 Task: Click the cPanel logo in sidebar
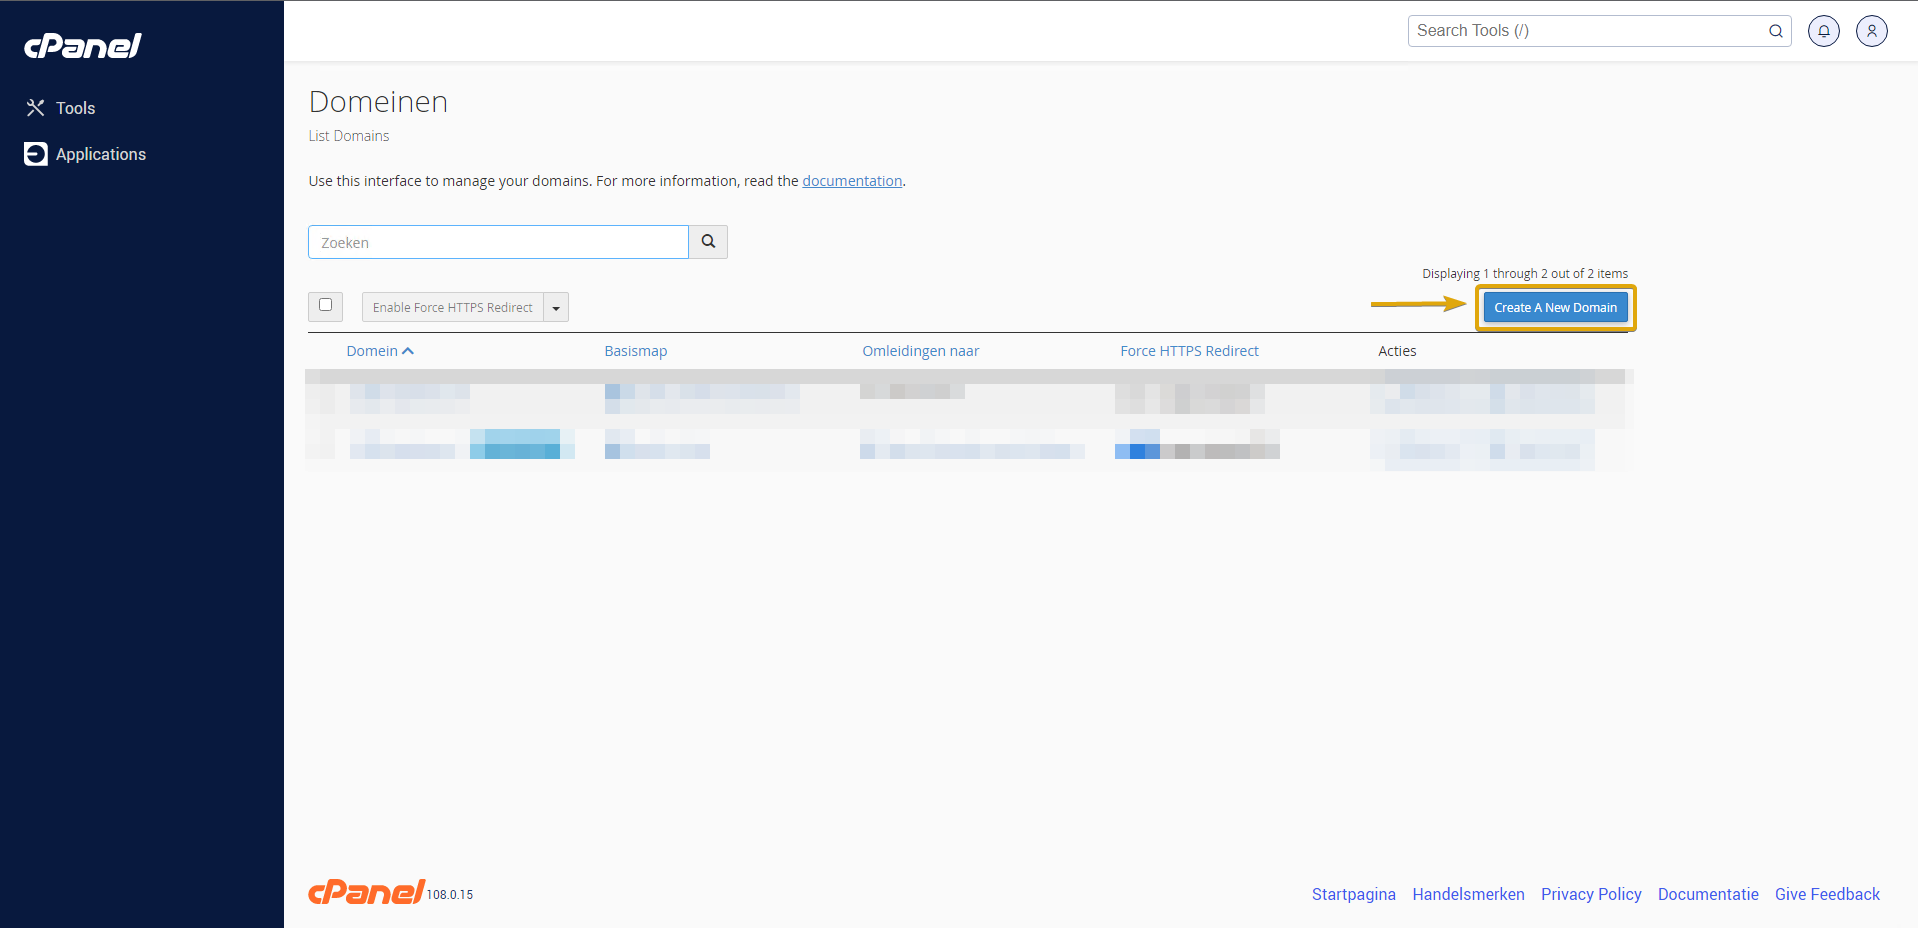[x=83, y=46]
